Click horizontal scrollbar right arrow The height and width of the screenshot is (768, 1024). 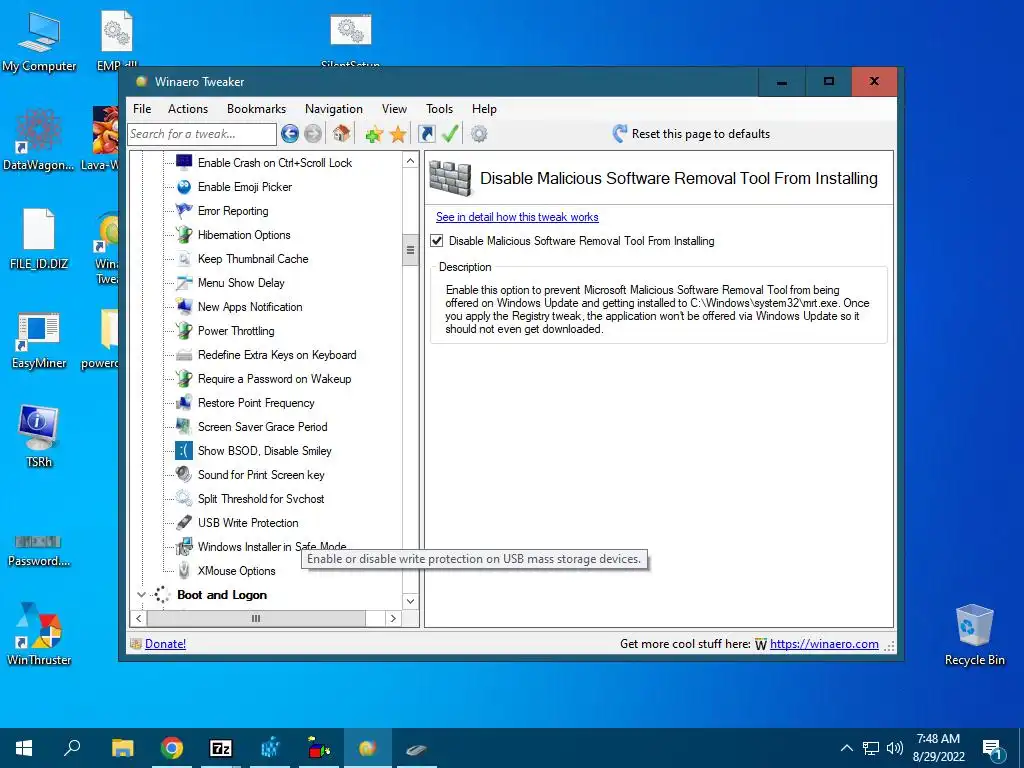click(x=392, y=618)
